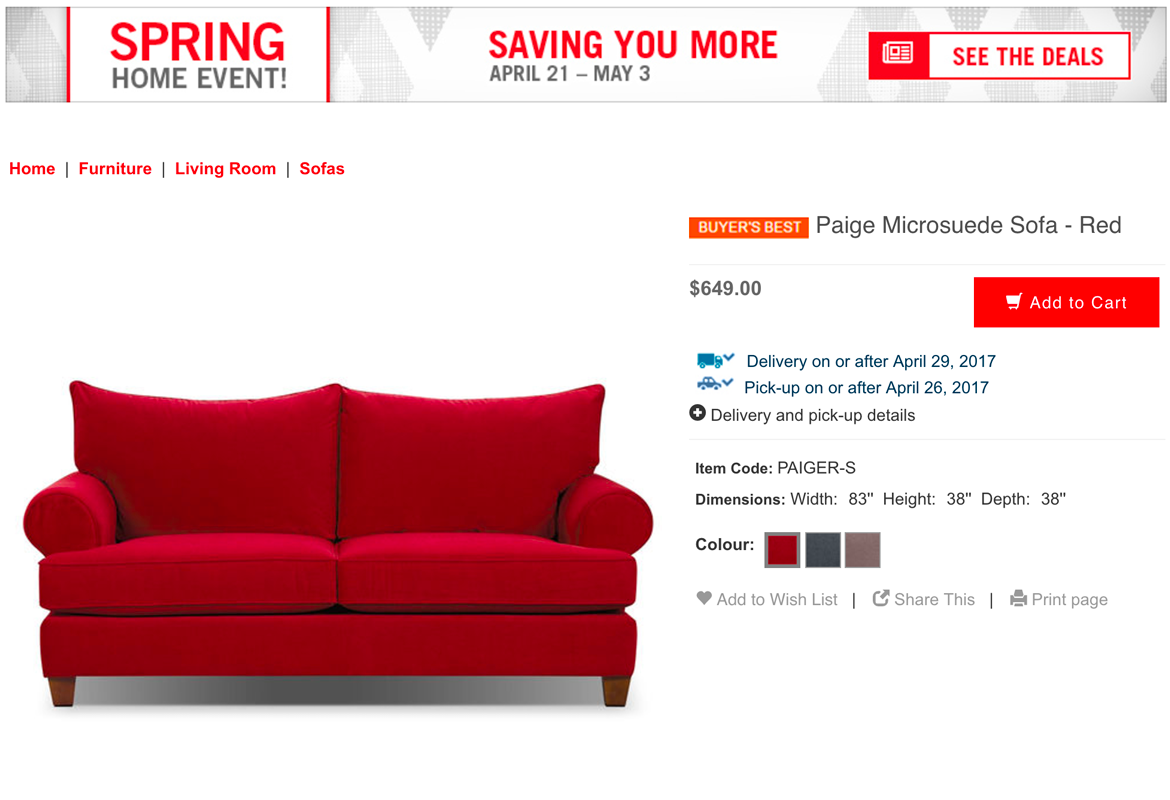Select the taupe brown colour swatch
1170x800 pixels.
click(x=863, y=550)
